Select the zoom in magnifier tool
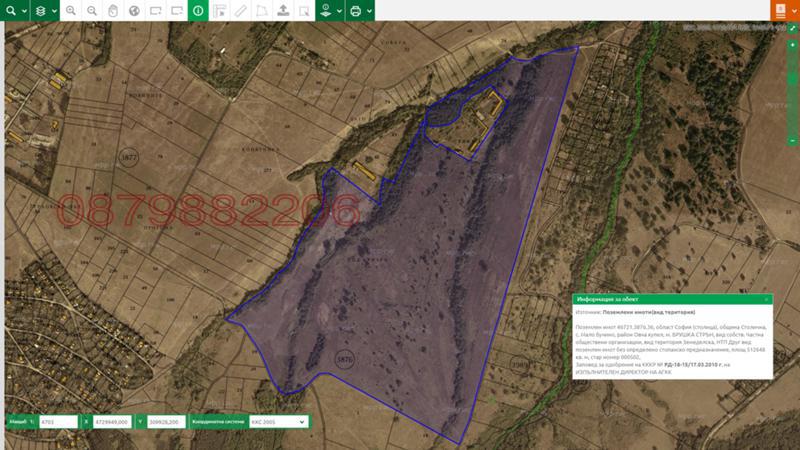Viewport: 800px width, 450px height. click(x=71, y=11)
